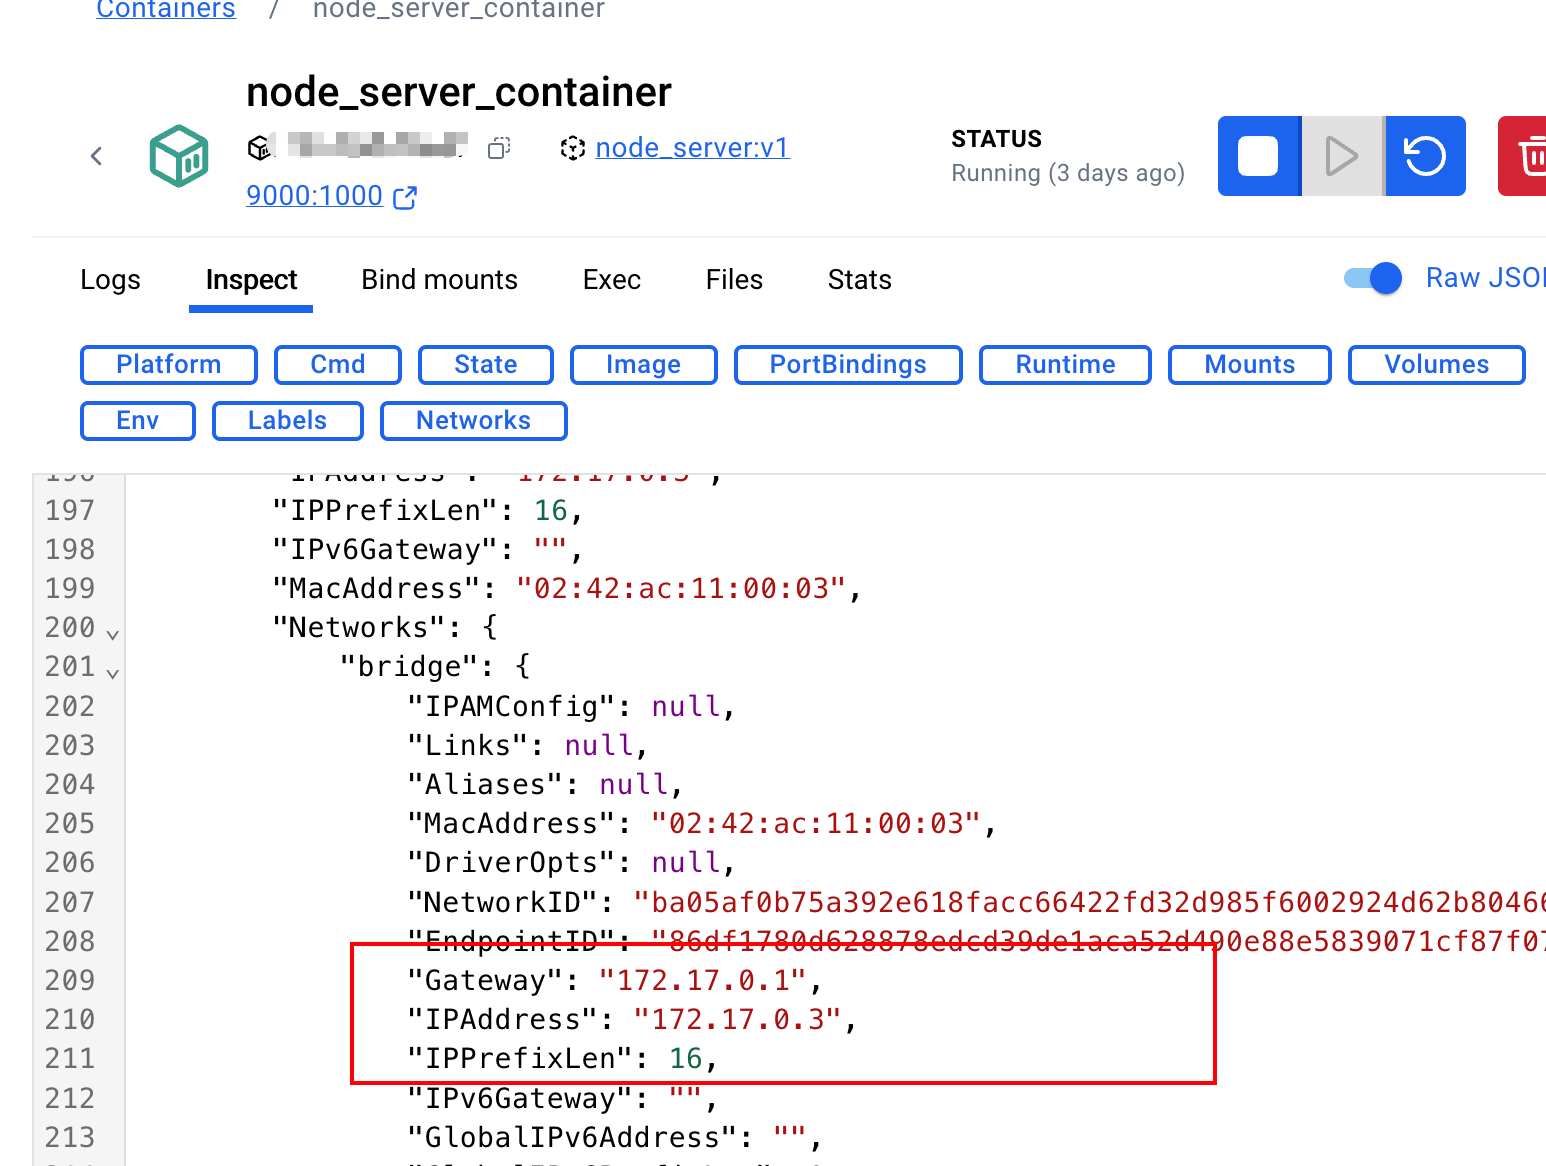Switch to the Logs tab
The width and height of the screenshot is (1546, 1166).
click(x=110, y=280)
